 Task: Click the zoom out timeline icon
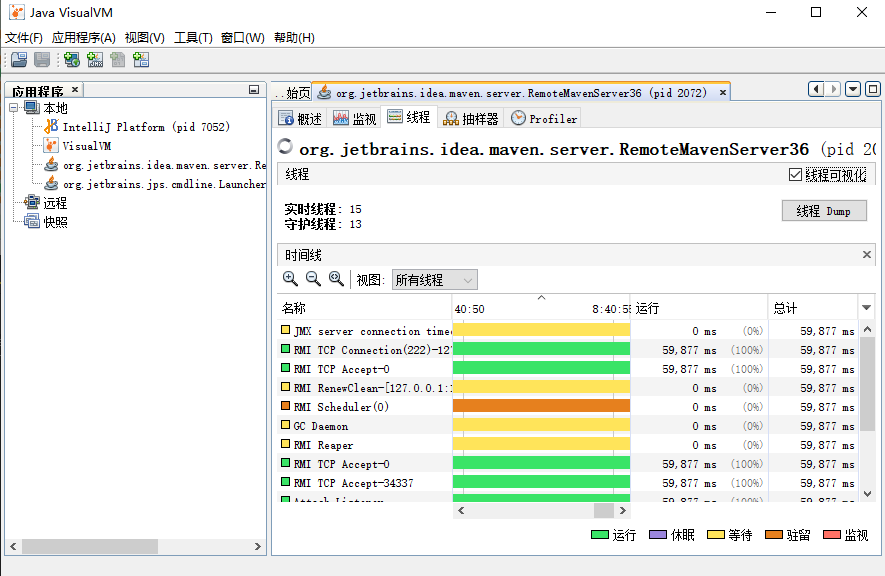point(313,279)
